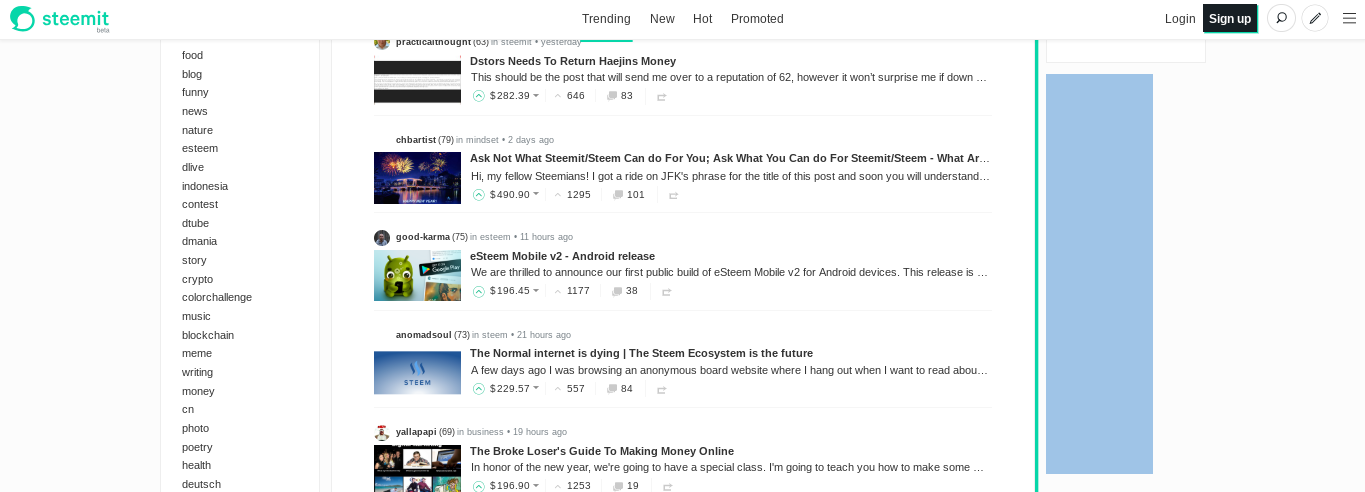Resteem the eSteem Mobile v2 post
This screenshot has width=1365, height=492.
(x=666, y=292)
